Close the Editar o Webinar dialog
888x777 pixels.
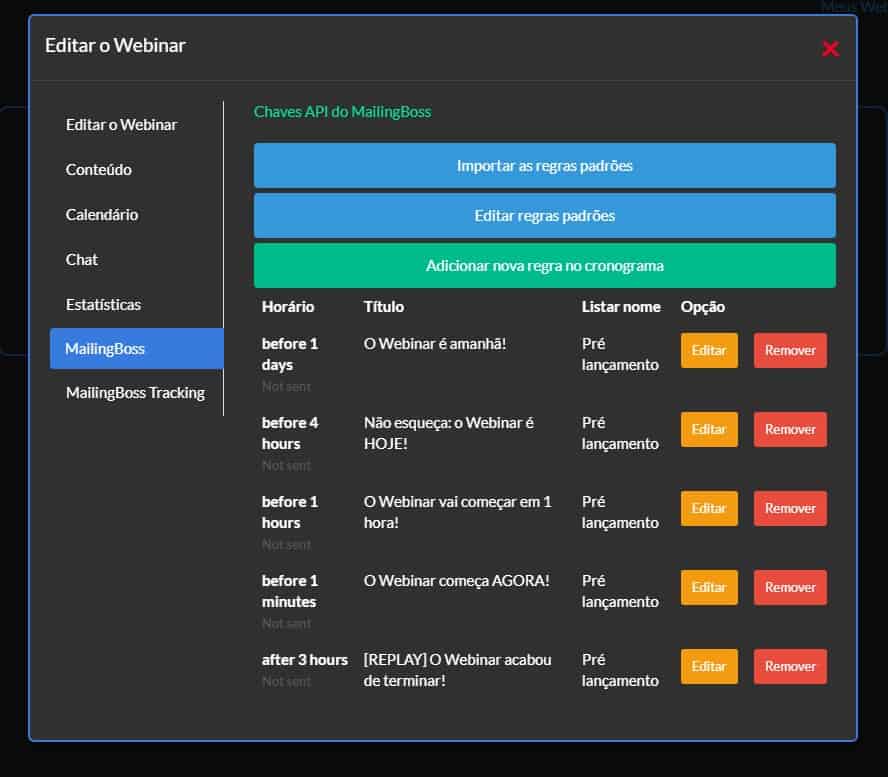coord(830,49)
